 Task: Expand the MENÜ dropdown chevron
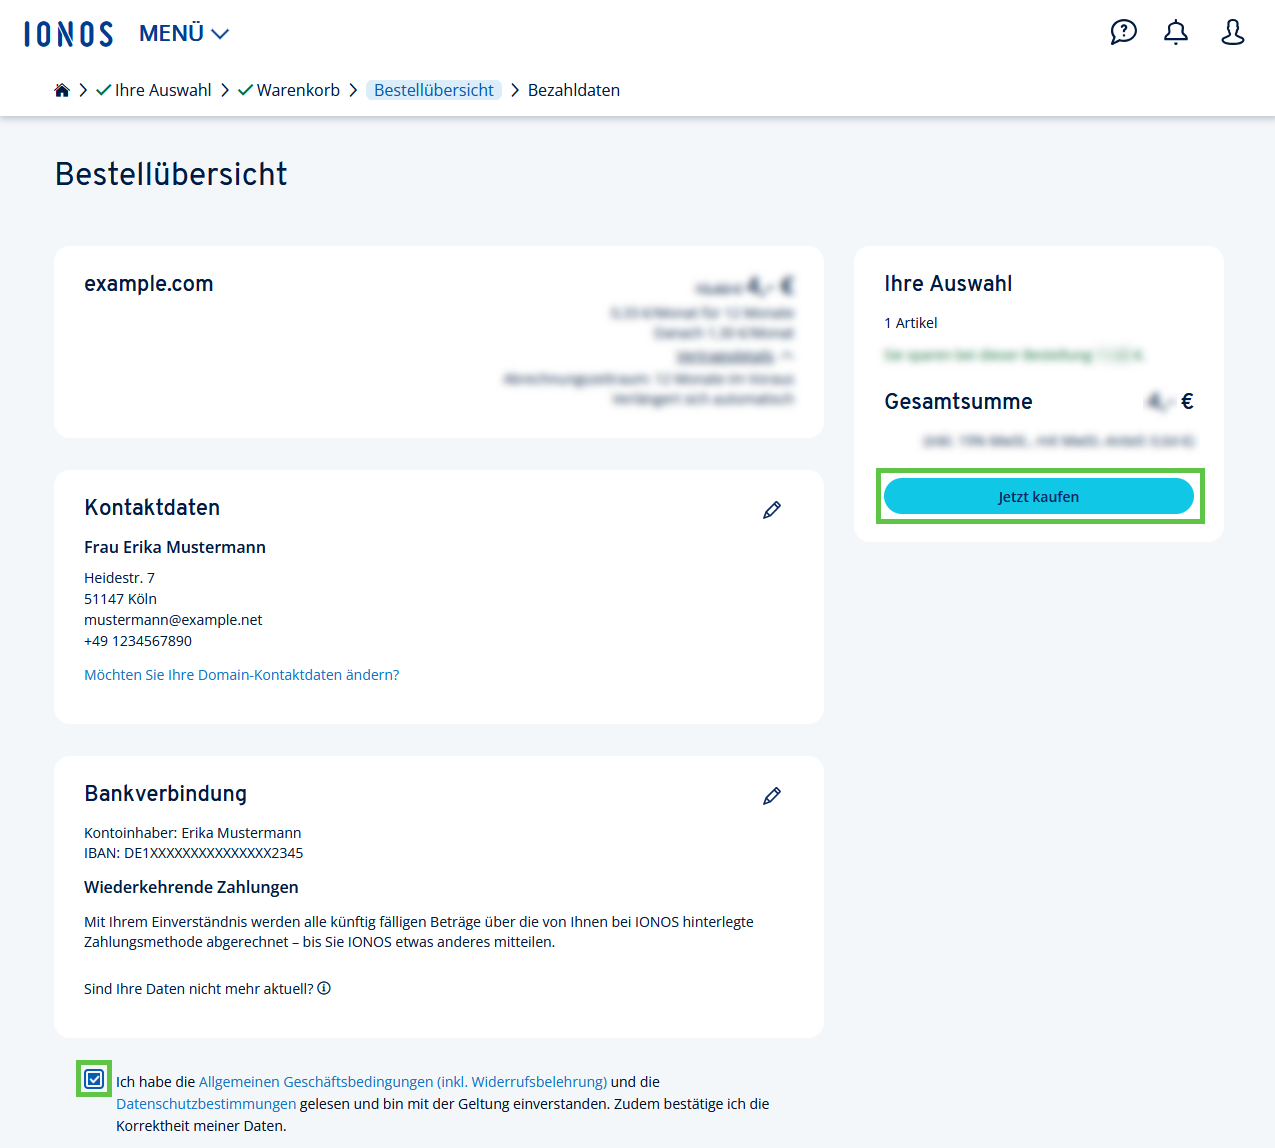click(x=219, y=33)
